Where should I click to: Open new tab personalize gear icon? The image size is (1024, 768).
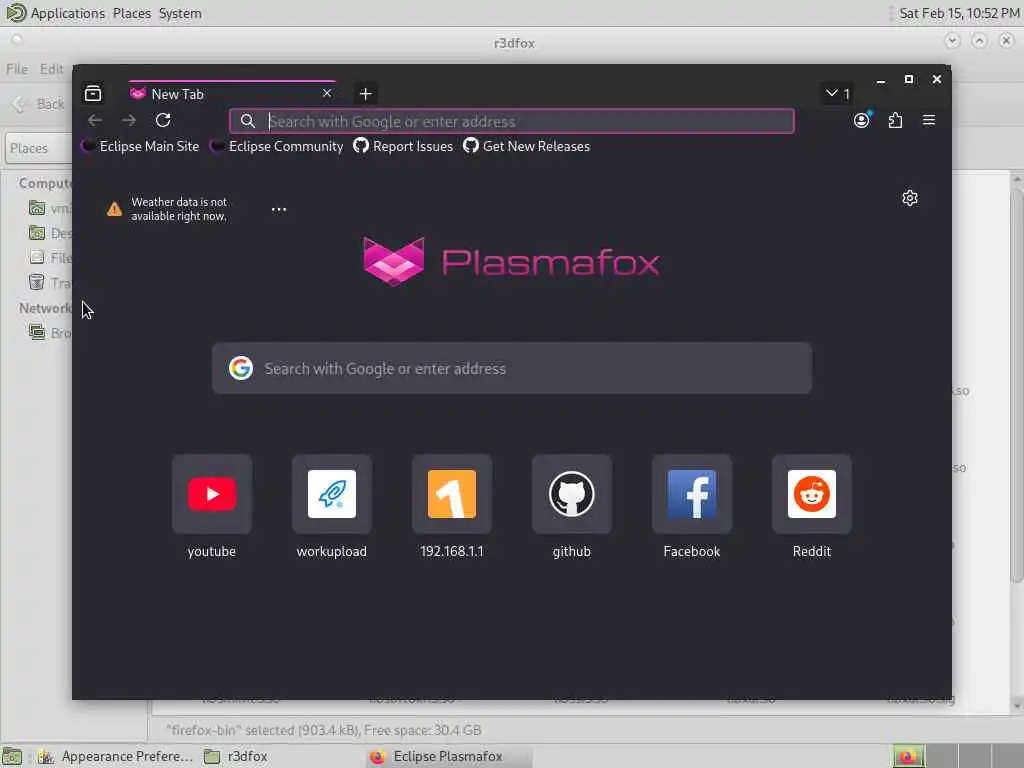tap(910, 198)
